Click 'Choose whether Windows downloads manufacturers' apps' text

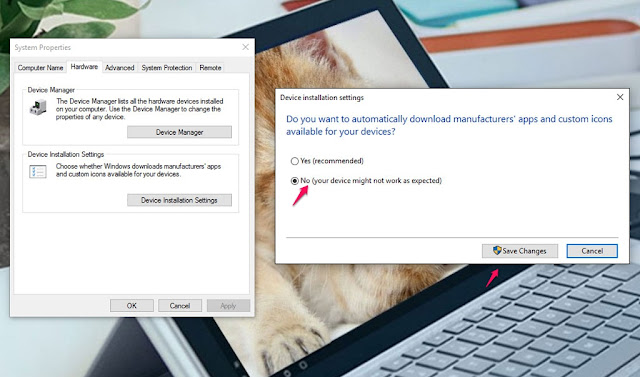138,170
